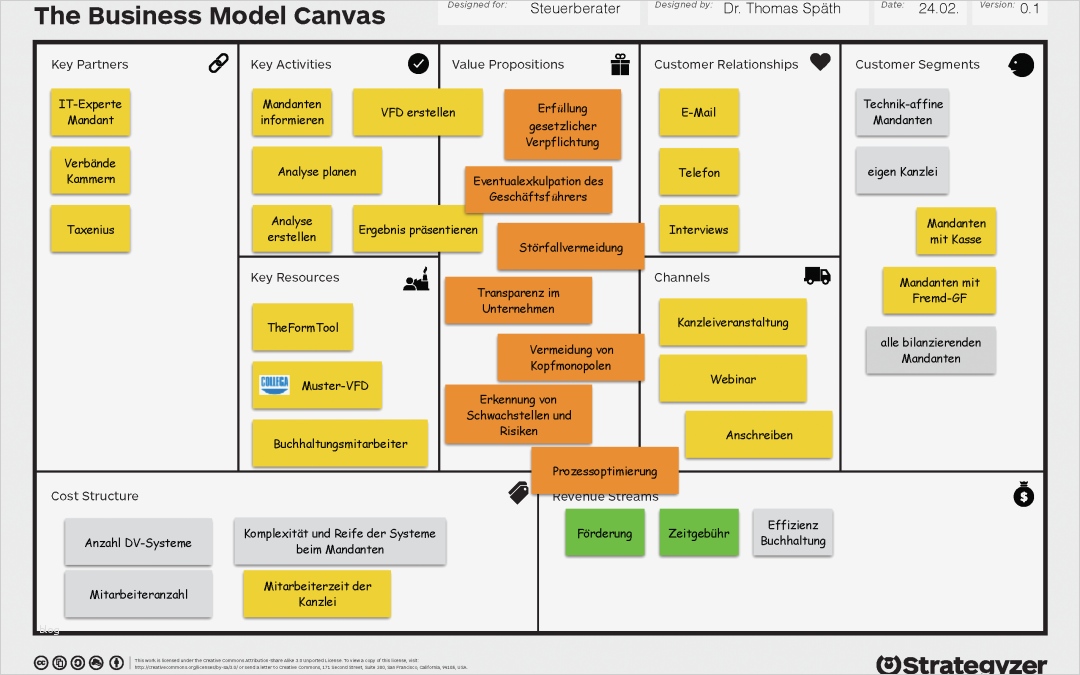Screen dimensions: 1080x675
Task: Select the Interviews sticky note
Action: (x=699, y=229)
